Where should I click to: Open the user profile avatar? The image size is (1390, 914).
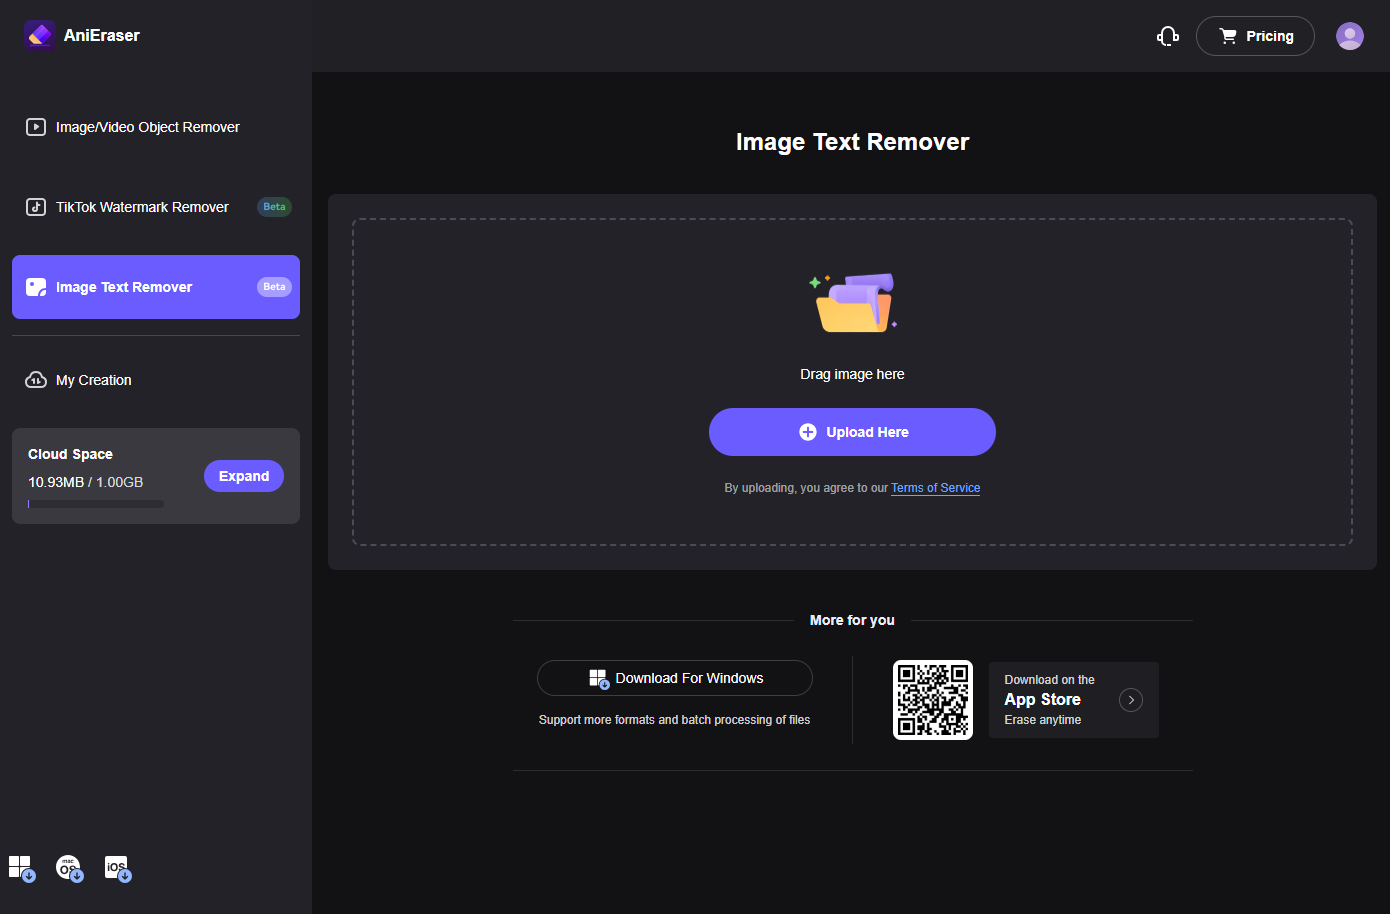[1350, 36]
